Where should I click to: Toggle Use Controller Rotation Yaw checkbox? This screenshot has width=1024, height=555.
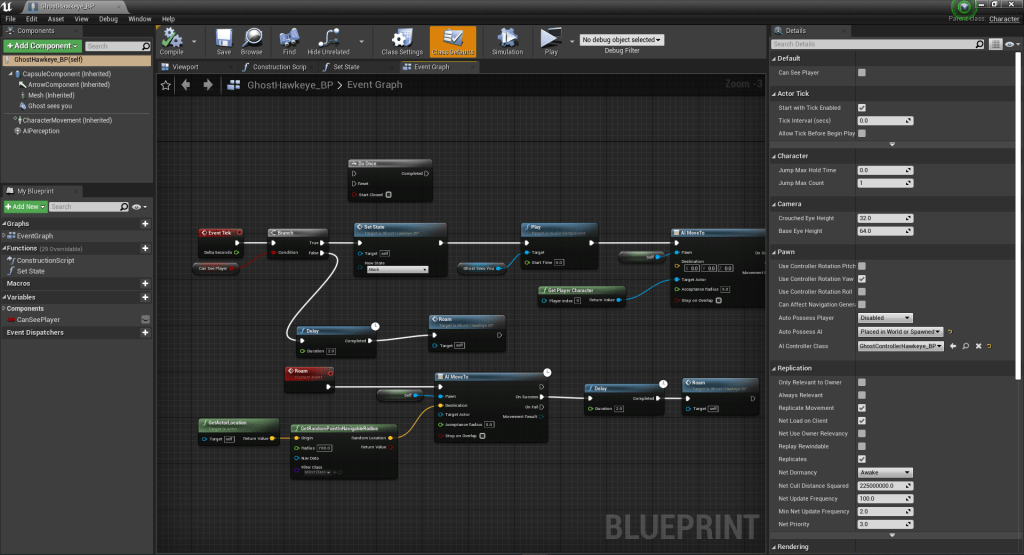tap(862, 278)
